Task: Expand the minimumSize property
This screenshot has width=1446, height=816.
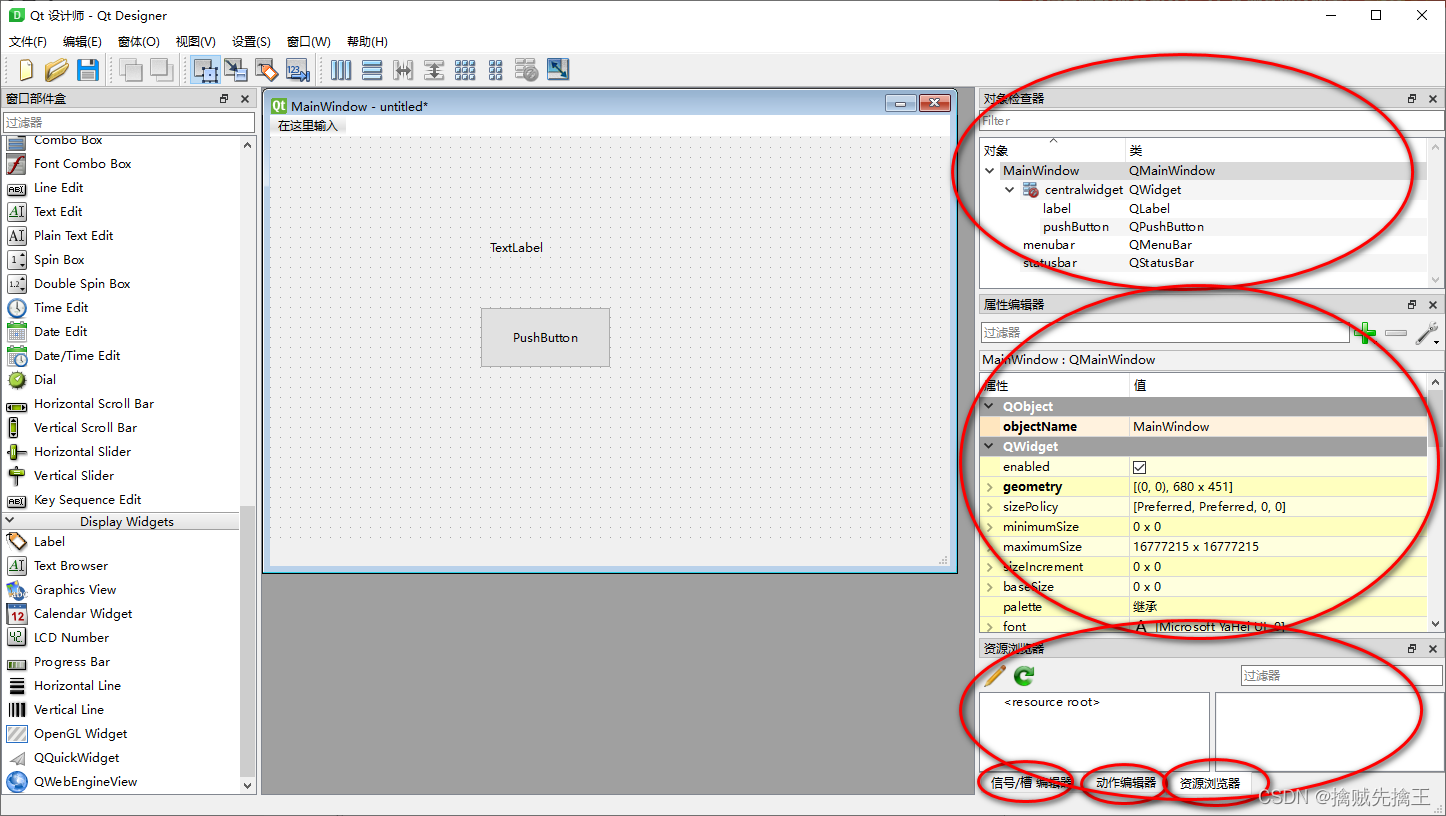Action: click(x=990, y=527)
